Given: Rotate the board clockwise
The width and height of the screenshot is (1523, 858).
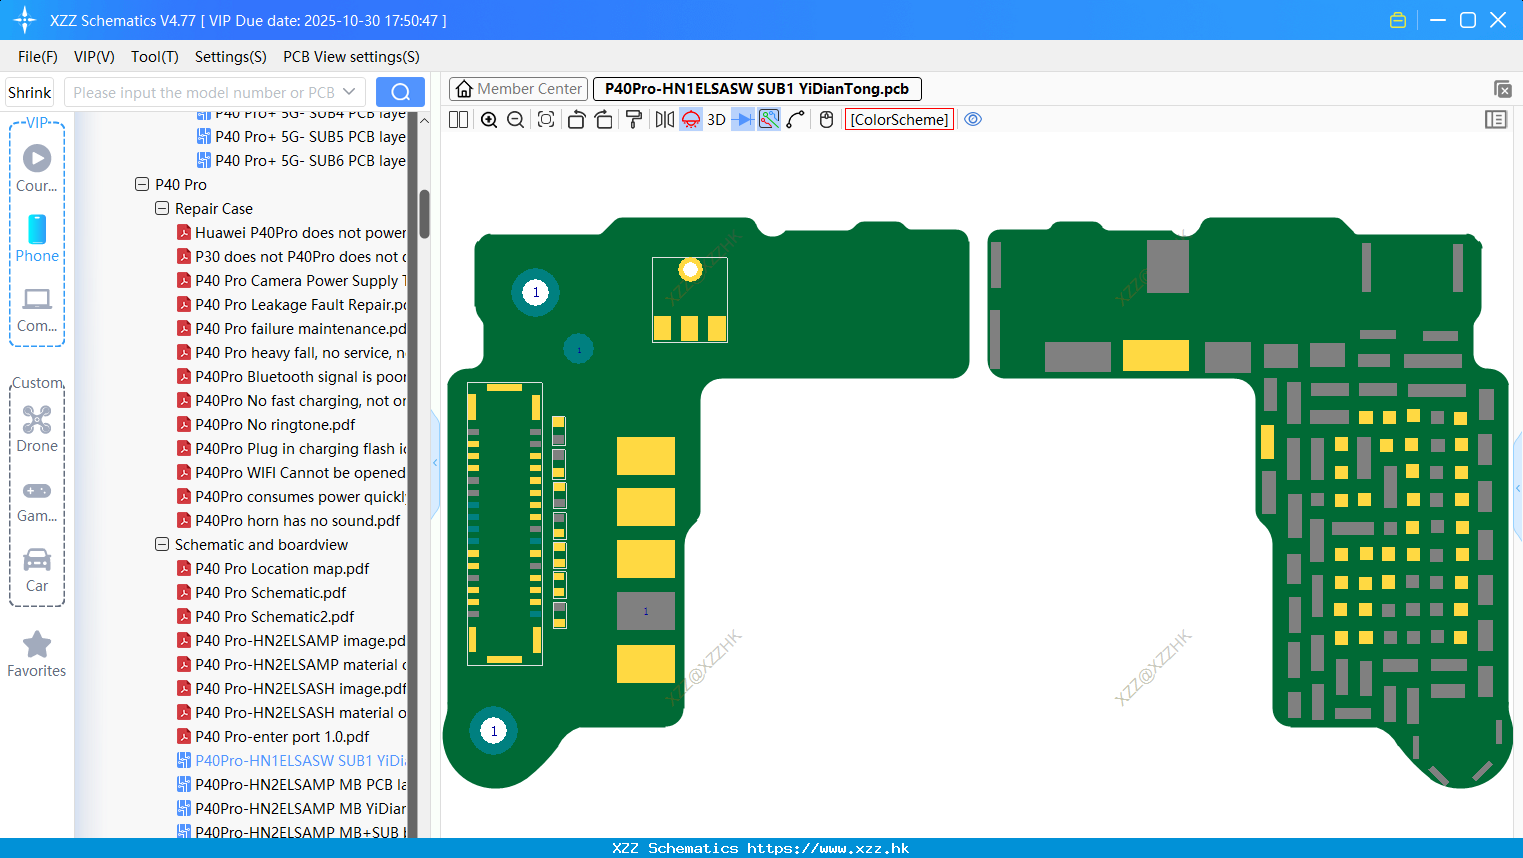Looking at the screenshot, I should coord(603,120).
